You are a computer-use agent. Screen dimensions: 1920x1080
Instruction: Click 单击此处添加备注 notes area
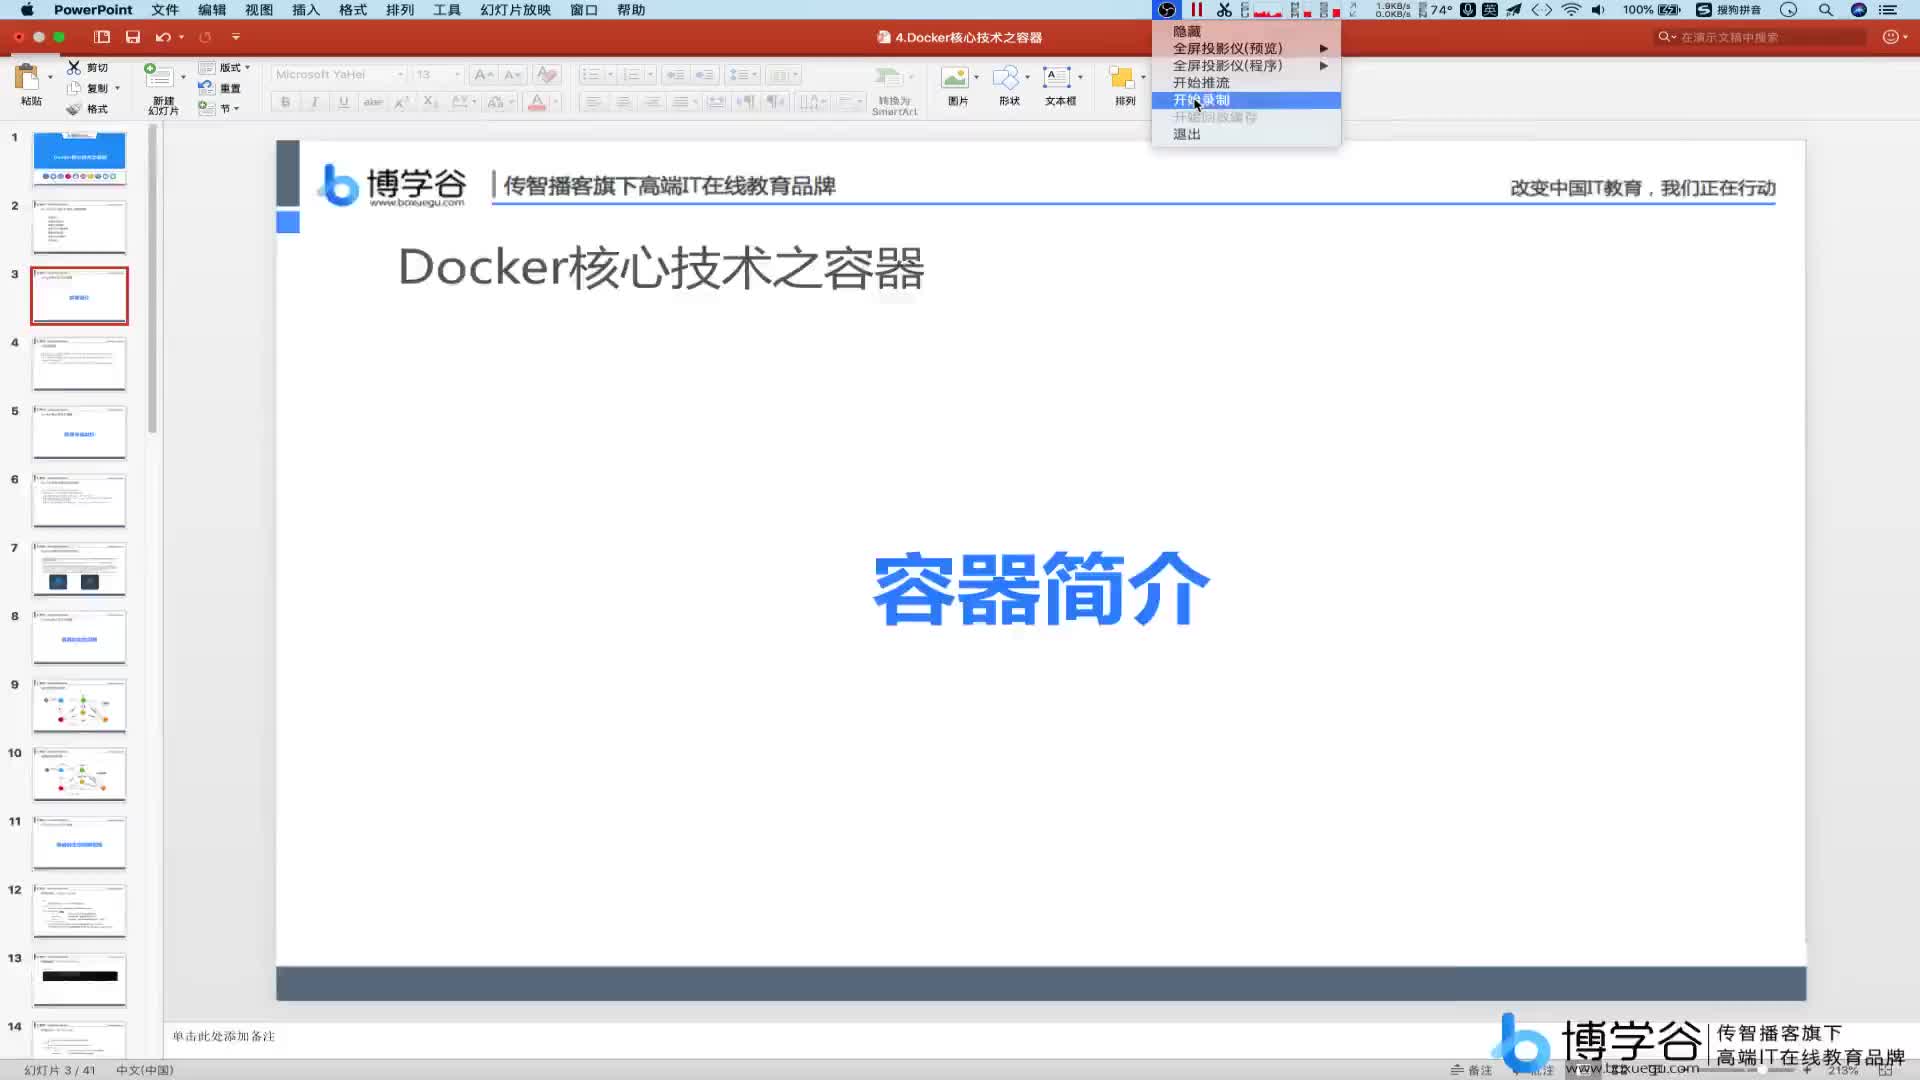coord(224,1037)
